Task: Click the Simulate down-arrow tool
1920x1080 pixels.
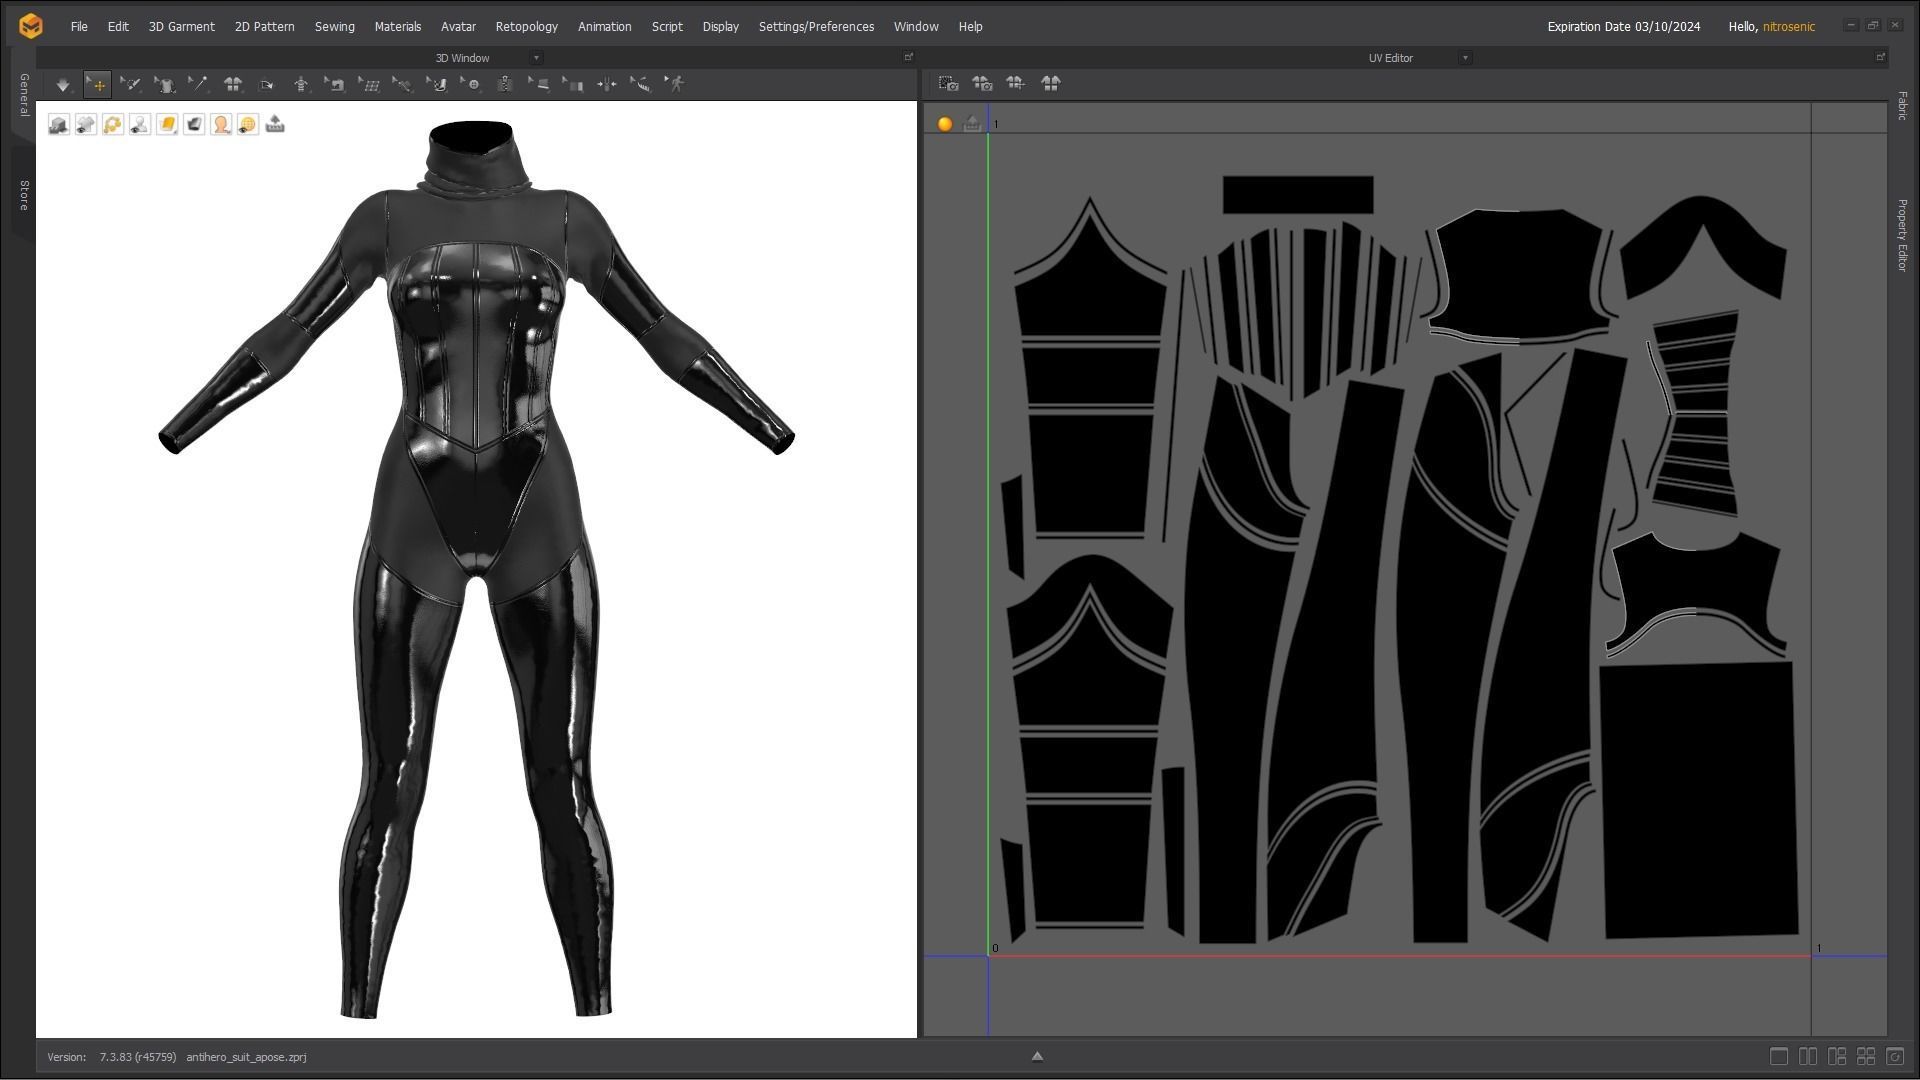Action: [63, 85]
